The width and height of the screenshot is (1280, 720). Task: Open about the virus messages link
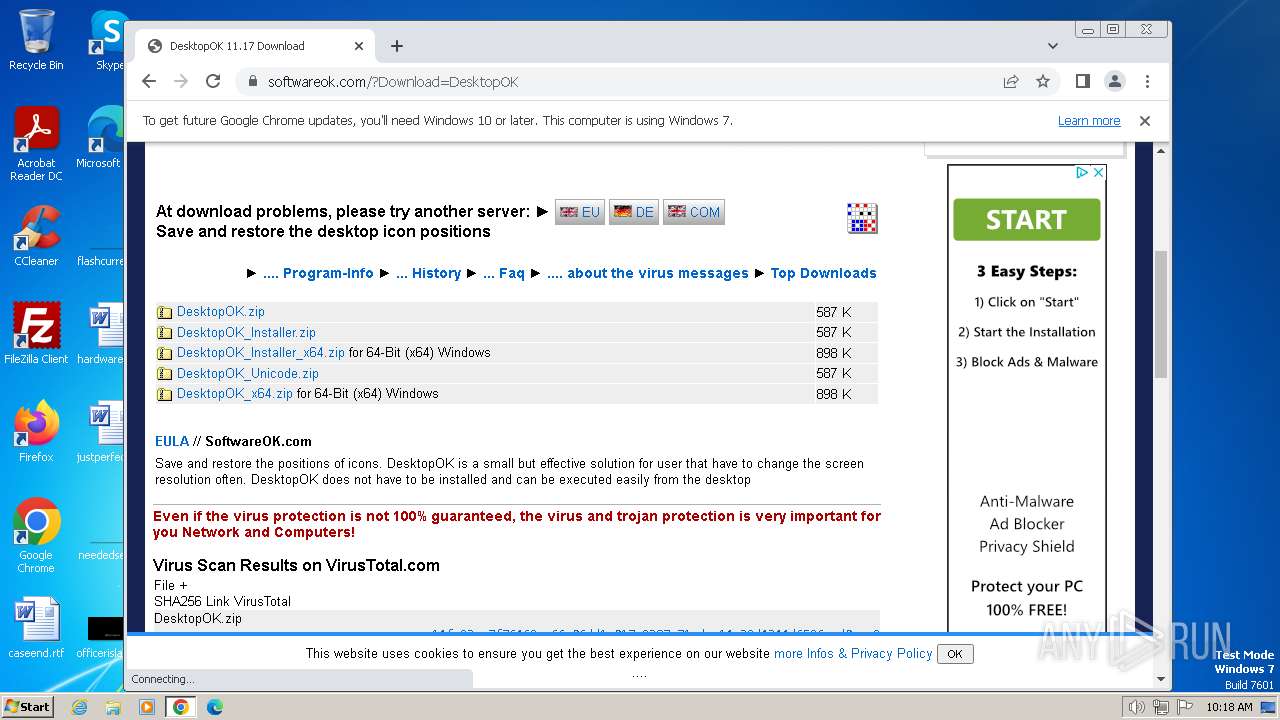pyautogui.click(x=648, y=273)
